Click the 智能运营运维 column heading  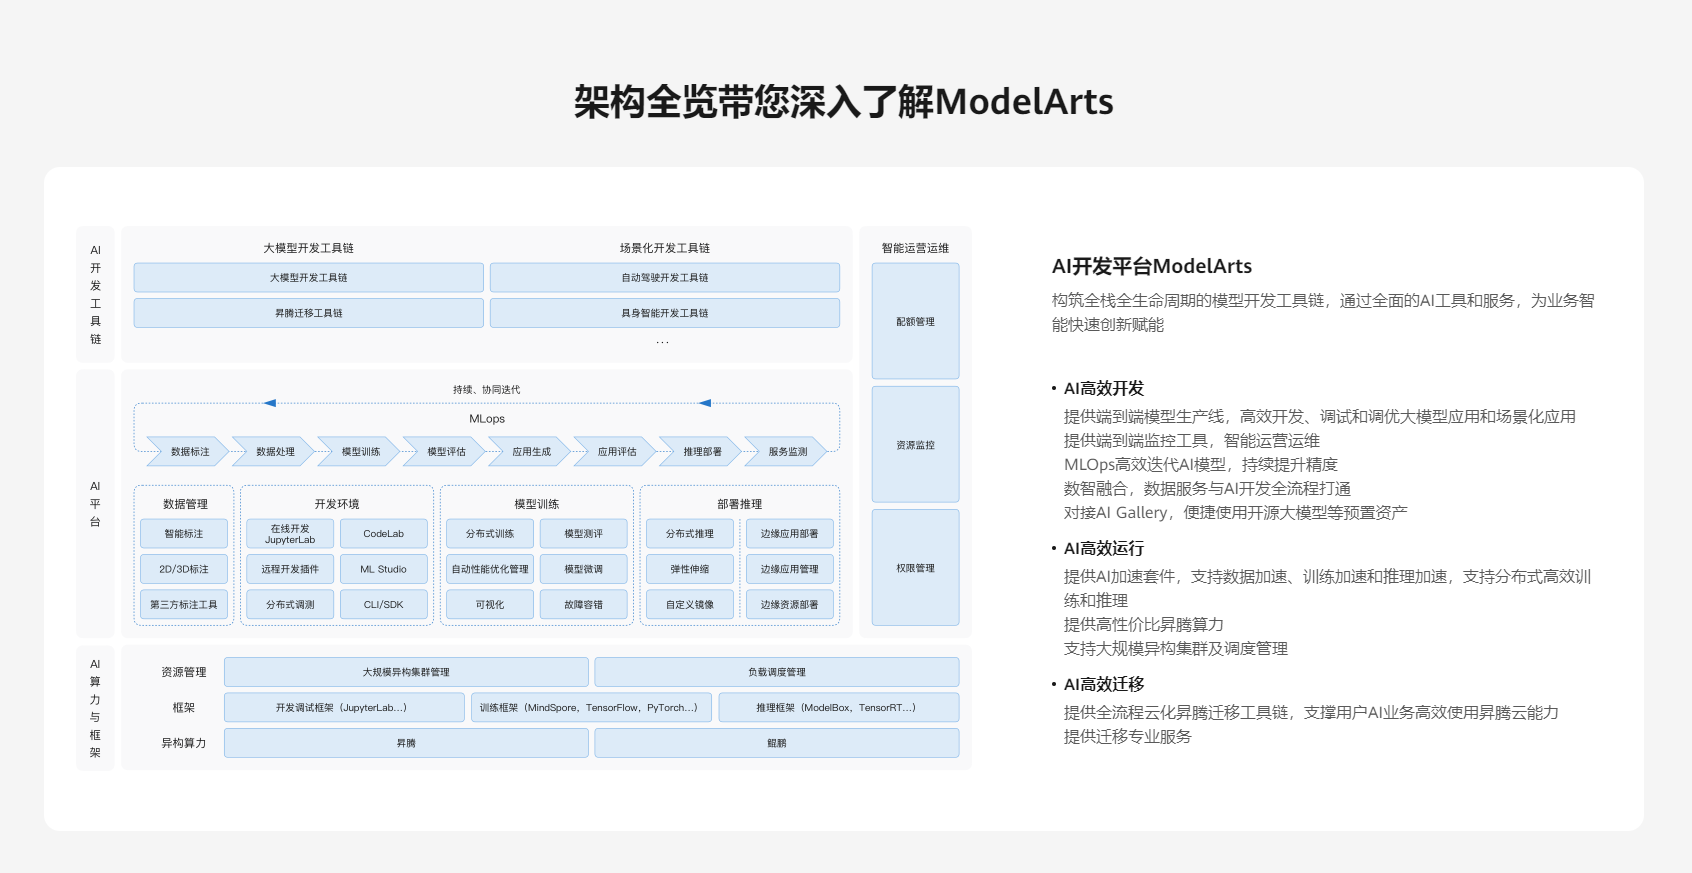(x=915, y=248)
